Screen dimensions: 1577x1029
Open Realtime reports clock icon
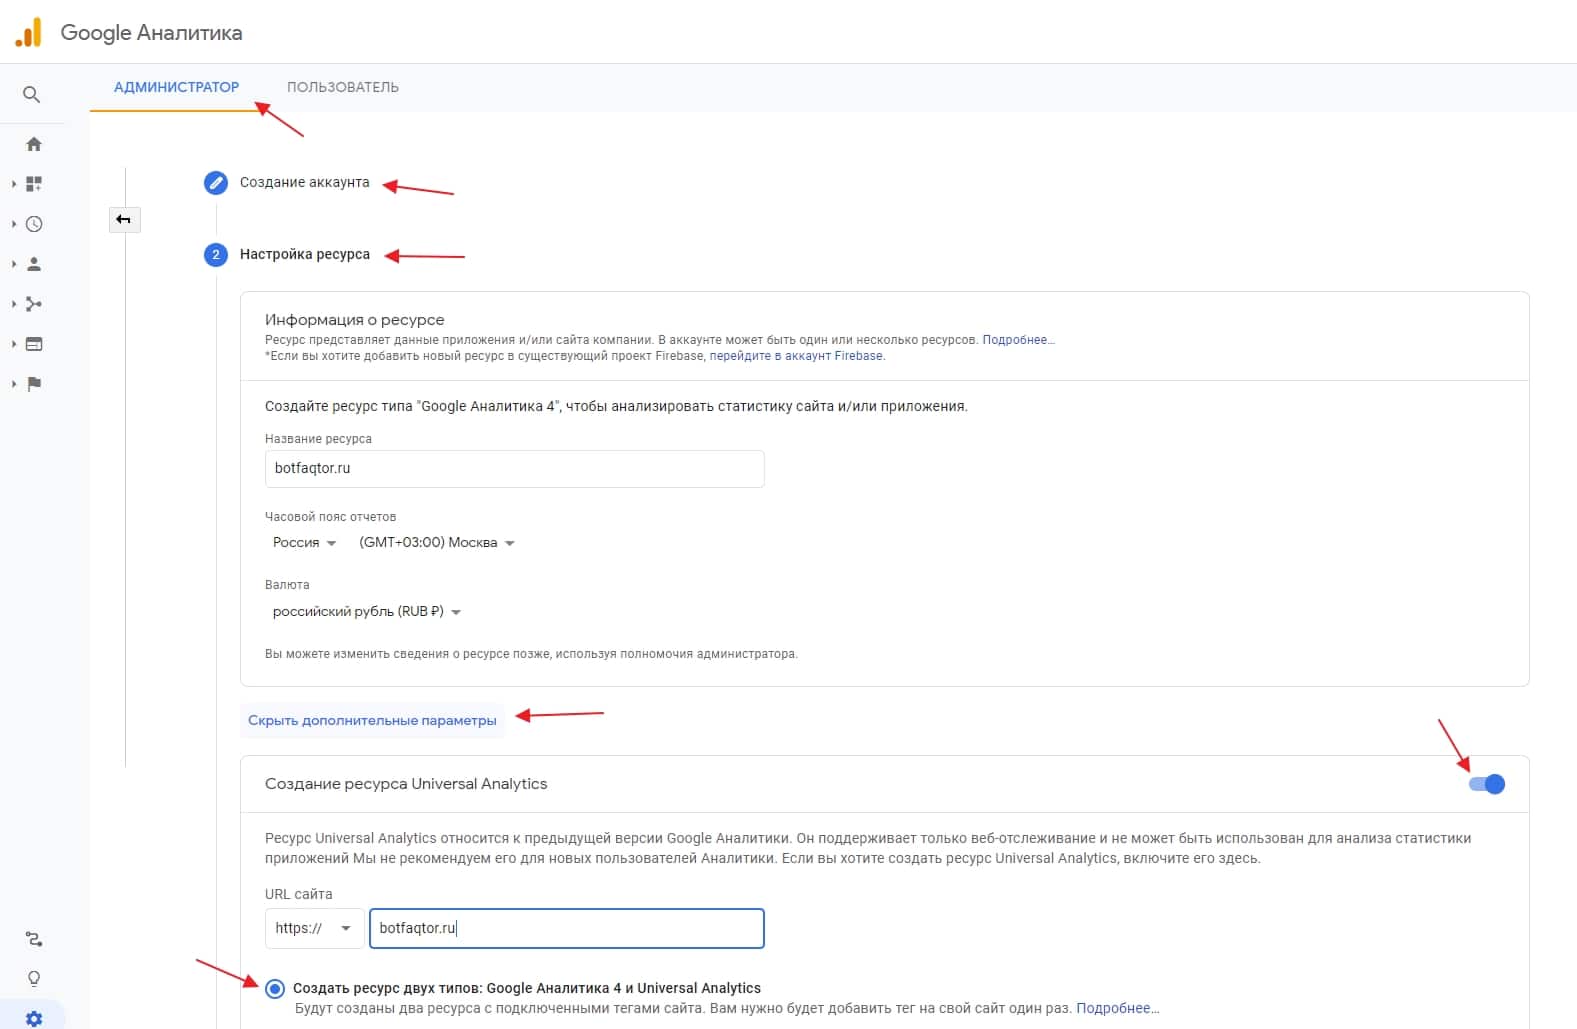(x=34, y=224)
